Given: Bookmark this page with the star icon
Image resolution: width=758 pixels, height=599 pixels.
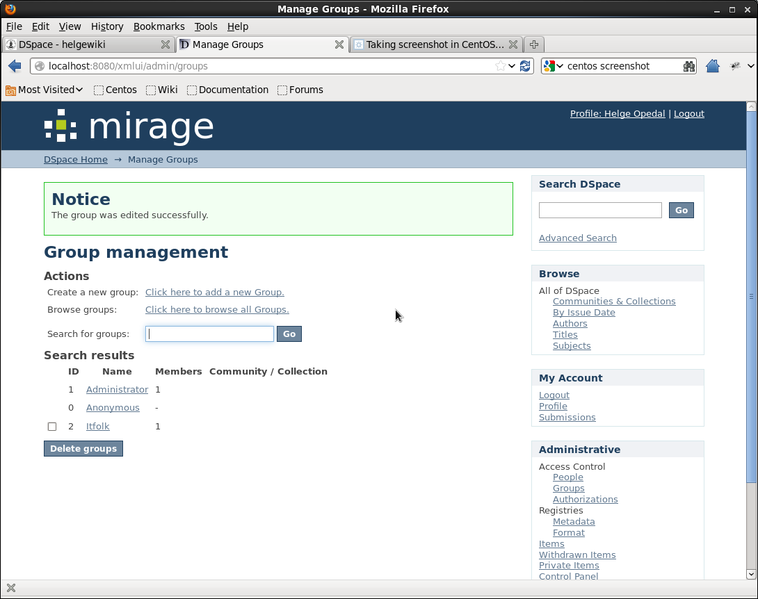Looking at the screenshot, I should (x=500, y=66).
